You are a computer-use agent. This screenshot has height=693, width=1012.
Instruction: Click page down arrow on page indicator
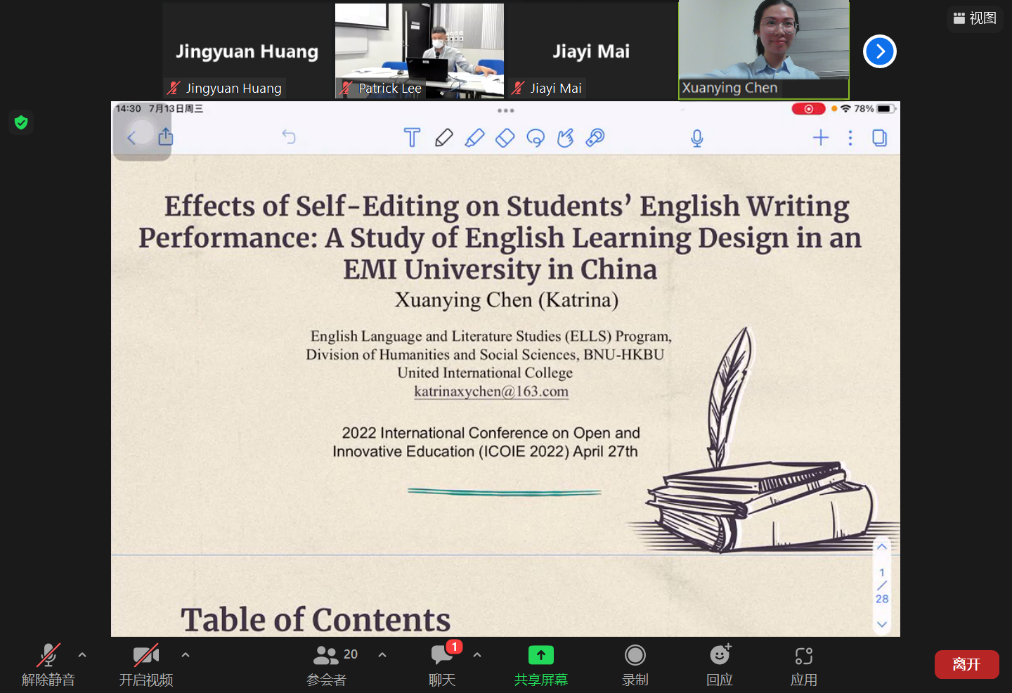[x=881, y=624]
